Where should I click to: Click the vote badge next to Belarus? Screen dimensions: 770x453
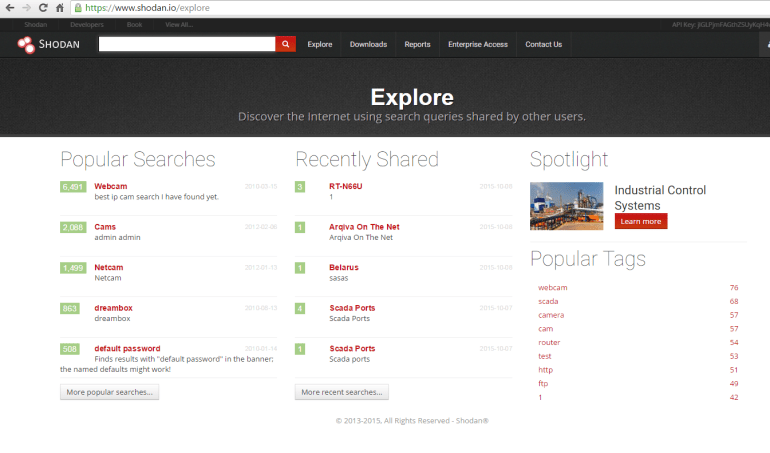click(300, 268)
